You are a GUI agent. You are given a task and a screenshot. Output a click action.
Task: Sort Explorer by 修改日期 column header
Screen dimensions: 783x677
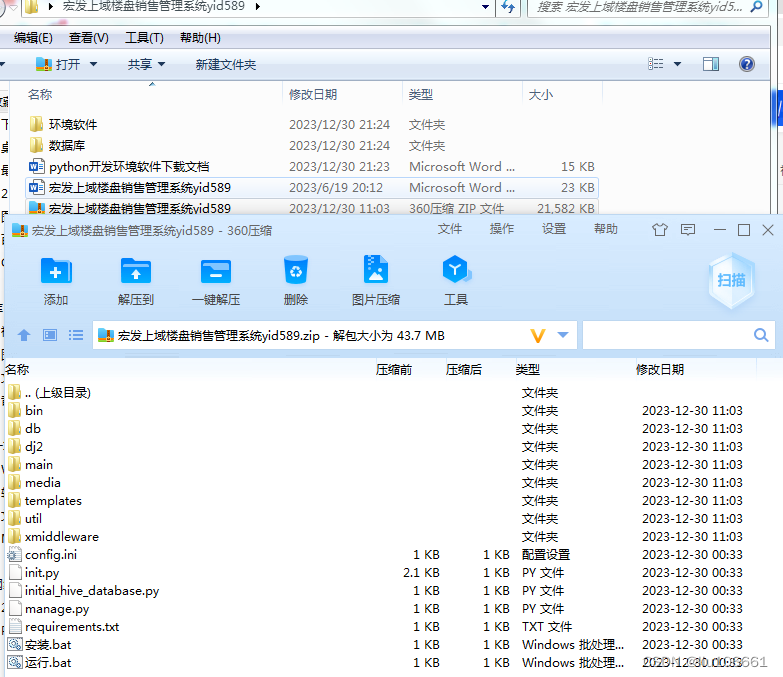click(x=313, y=94)
